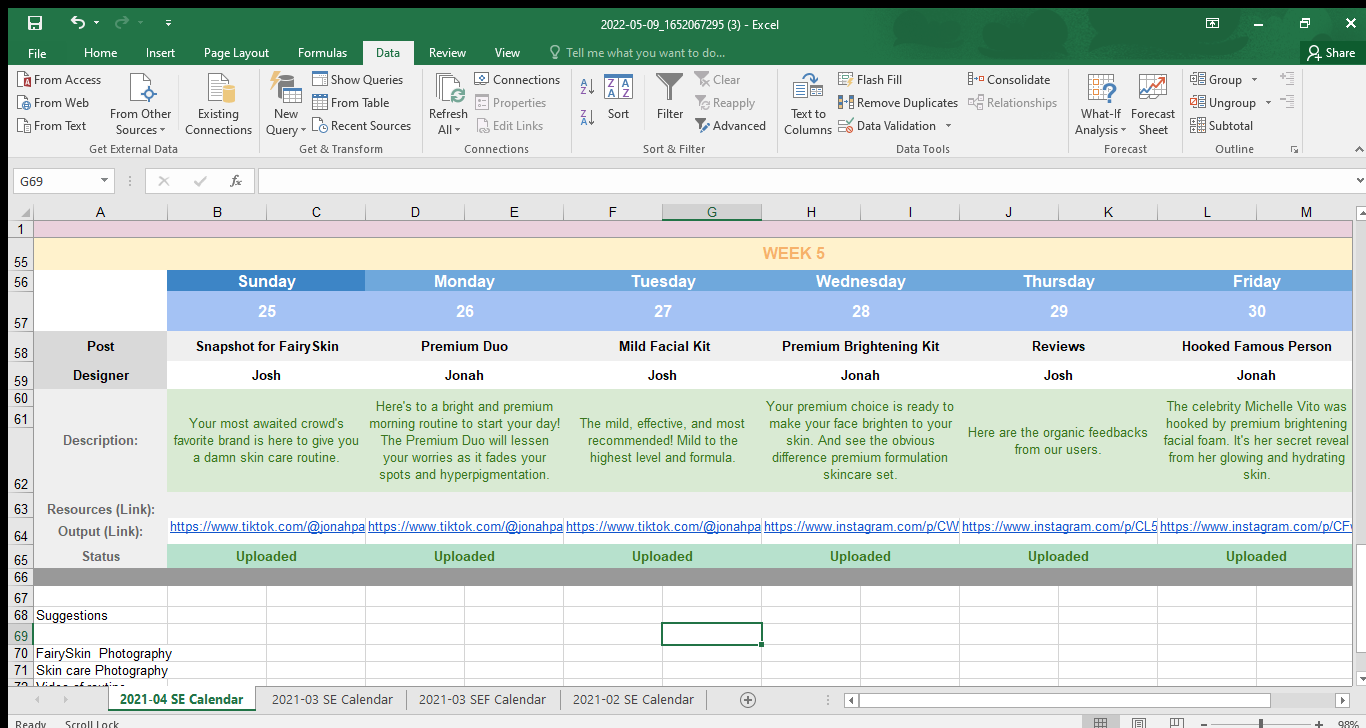This screenshot has height=728, width=1366.
Task: Add a new sheet with plus button
Action: pyautogui.click(x=747, y=700)
